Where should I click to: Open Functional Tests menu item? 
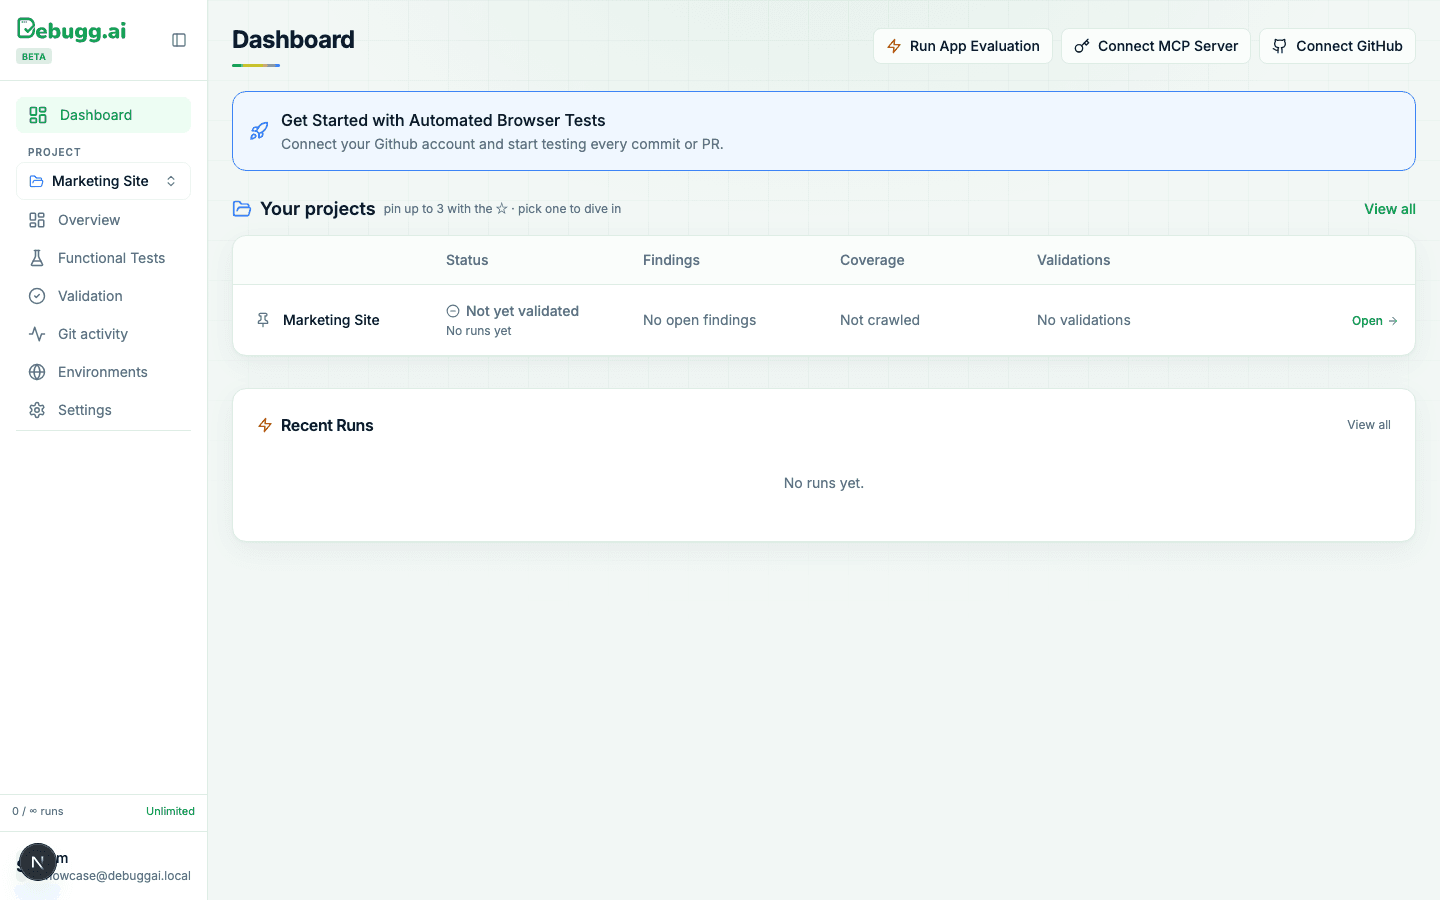click(x=103, y=258)
